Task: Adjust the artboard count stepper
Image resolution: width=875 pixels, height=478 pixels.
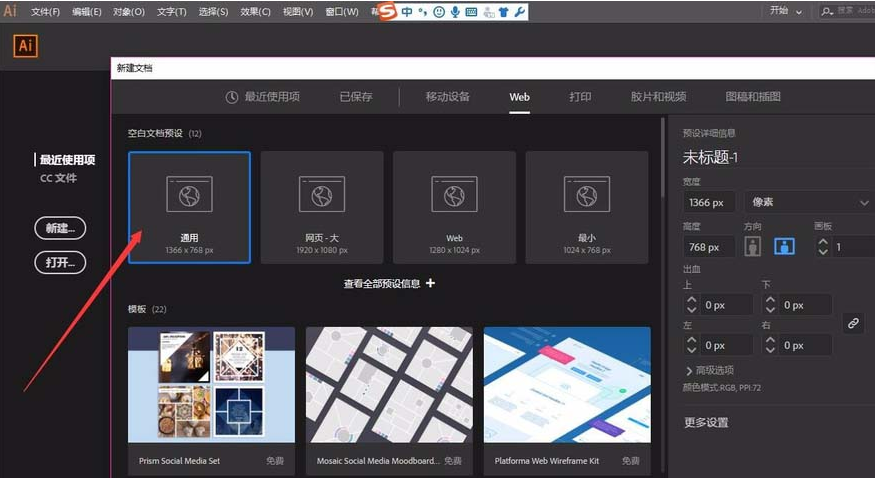Action: point(823,246)
